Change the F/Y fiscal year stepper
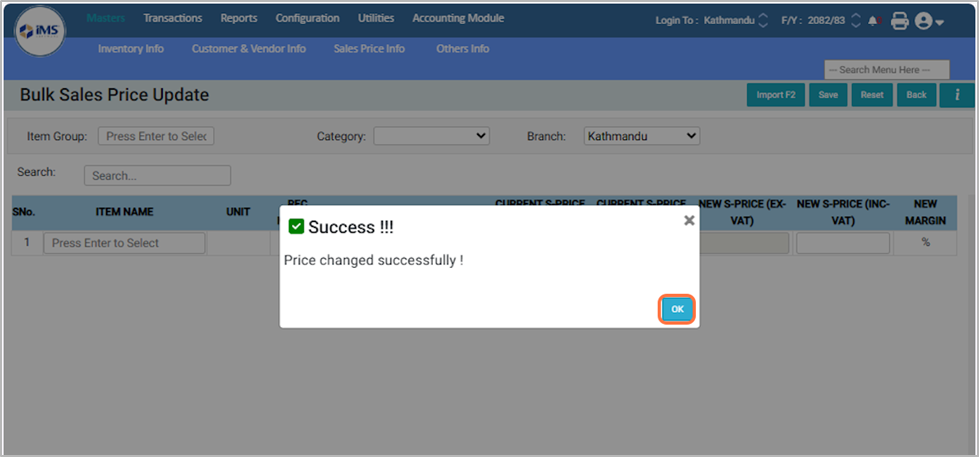The height and width of the screenshot is (457, 979). coord(855,20)
